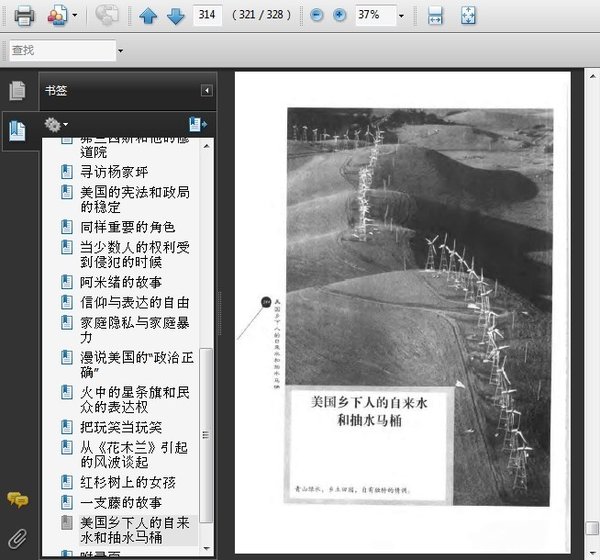Click the fit full page icon
The height and width of the screenshot is (560, 600).
click(468, 15)
